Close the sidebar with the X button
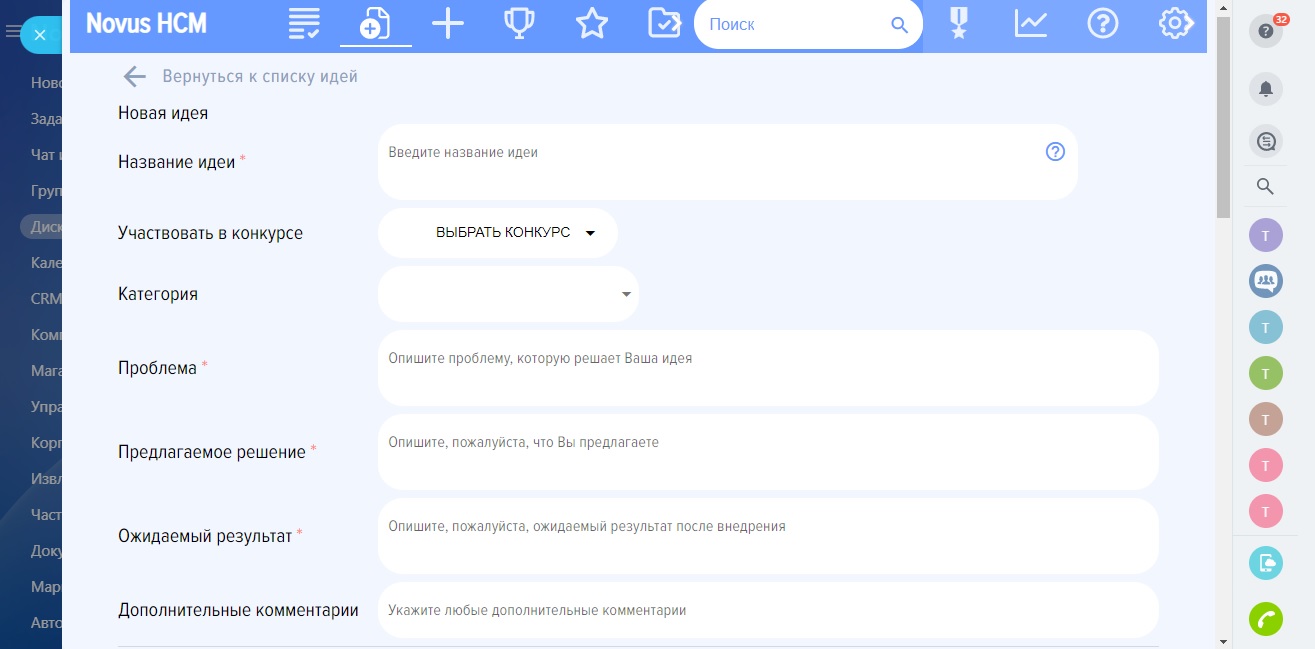The width and height of the screenshot is (1315, 649). (40, 35)
